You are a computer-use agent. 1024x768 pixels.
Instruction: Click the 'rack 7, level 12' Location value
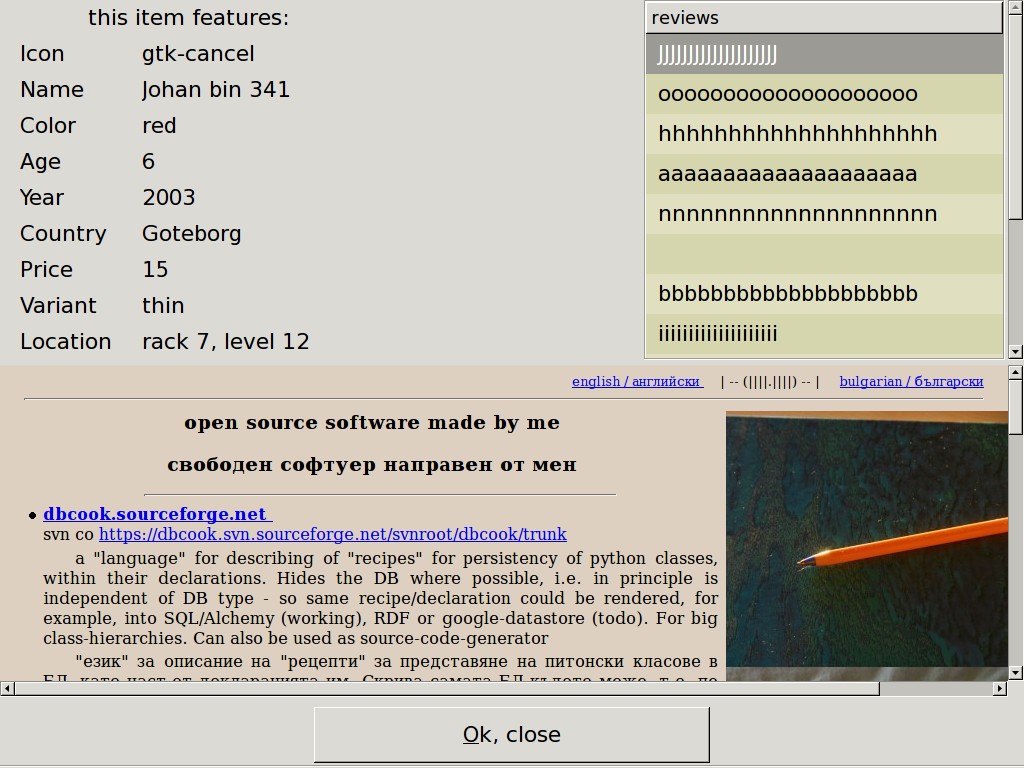click(225, 342)
